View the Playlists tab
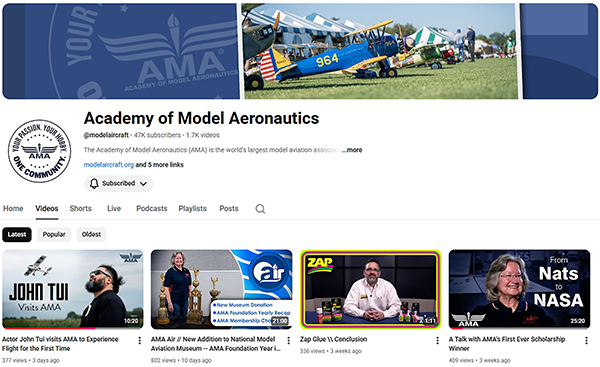600x367 pixels. click(x=192, y=209)
